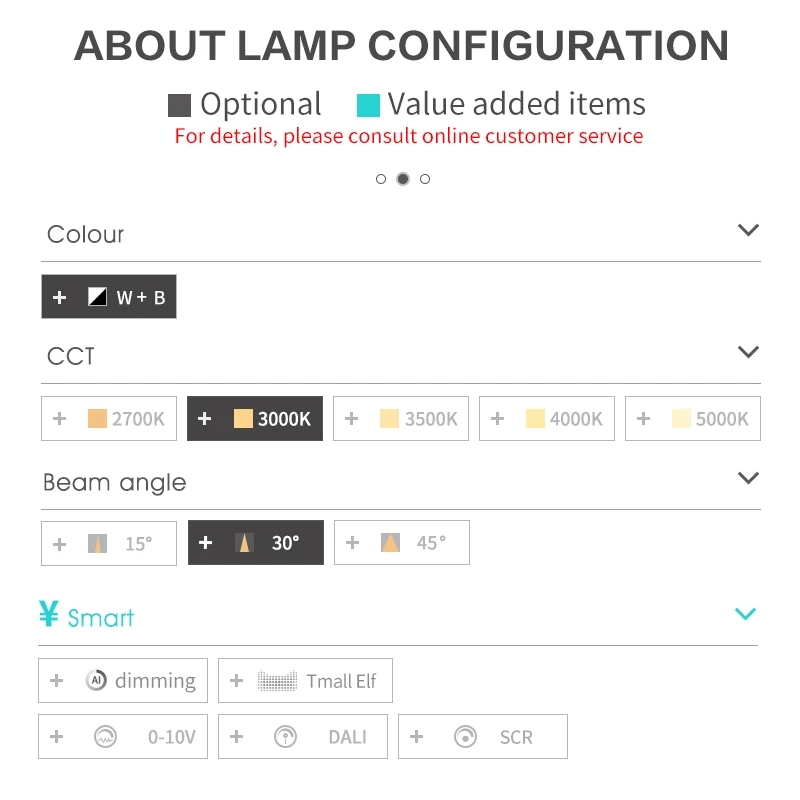This screenshot has width=800, height=800.
Task: Collapse the CCT section chevron
Action: pos(748,352)
